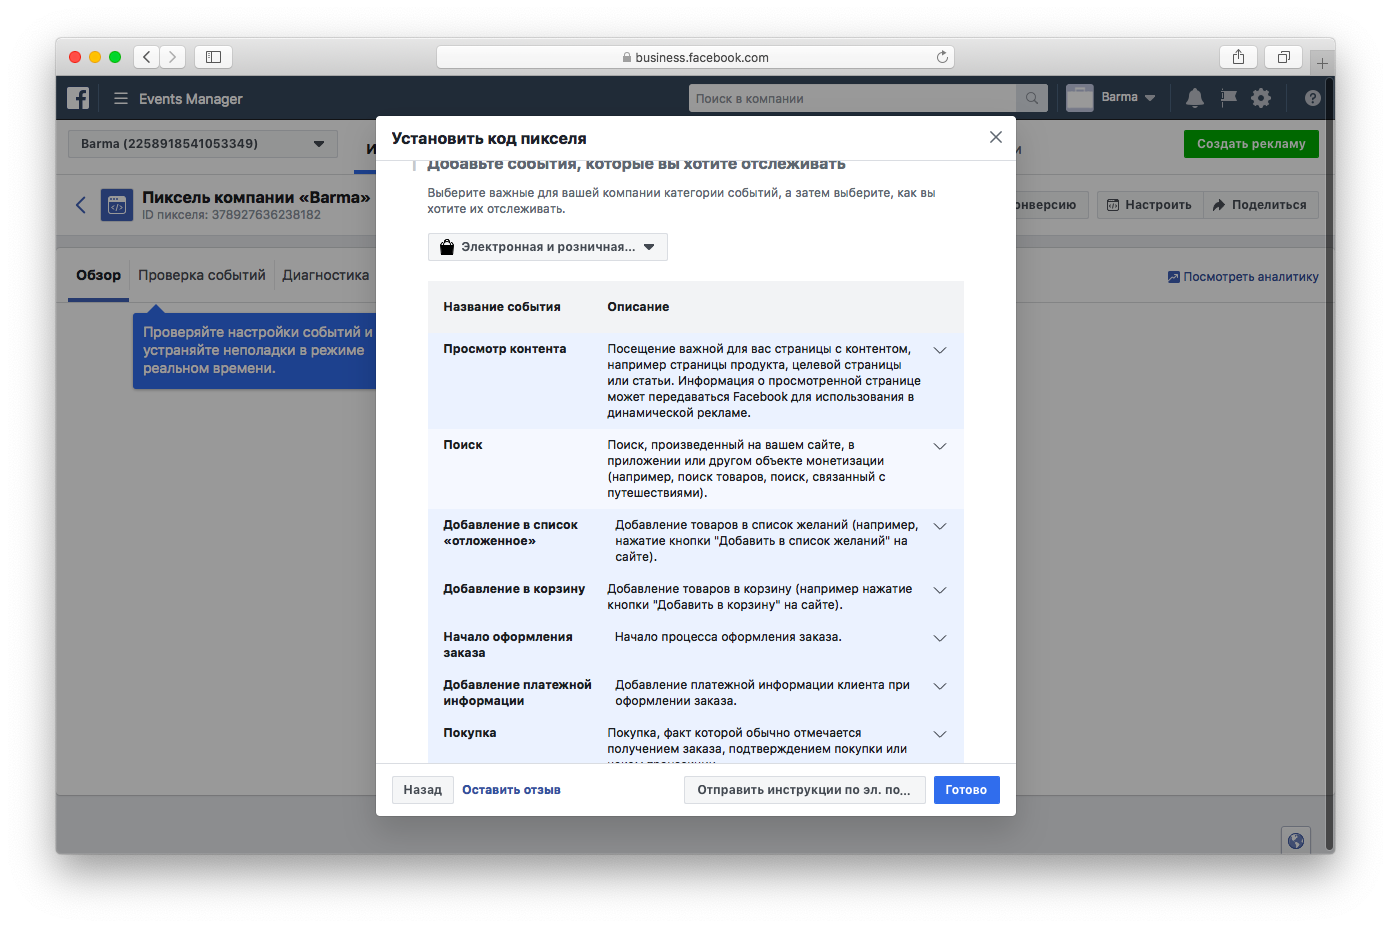Switch to the Диагностика tab

coord(326,275)
